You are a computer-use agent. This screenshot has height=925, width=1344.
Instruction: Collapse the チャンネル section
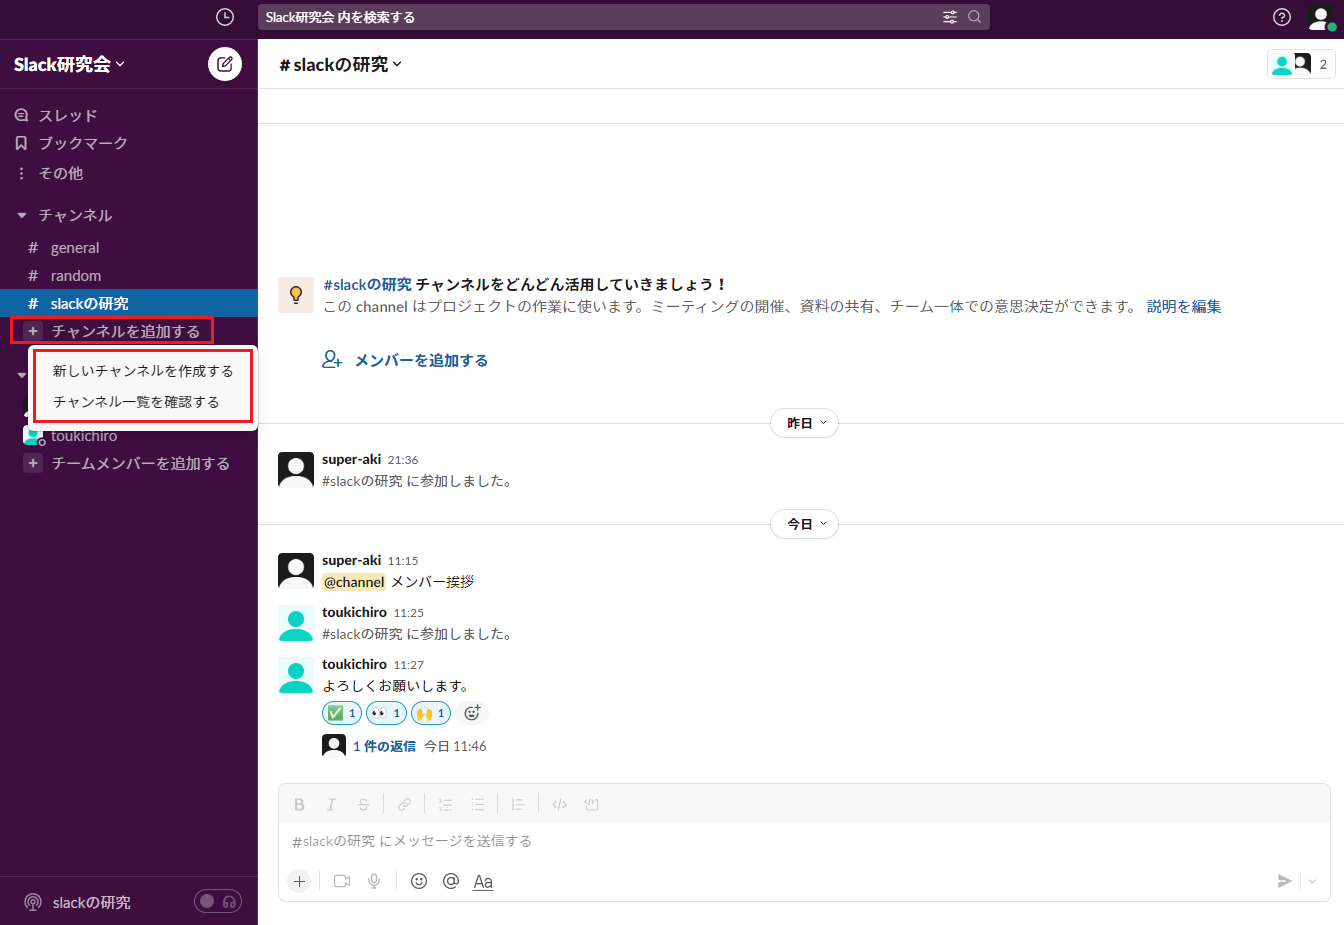[x=22, y=215]
